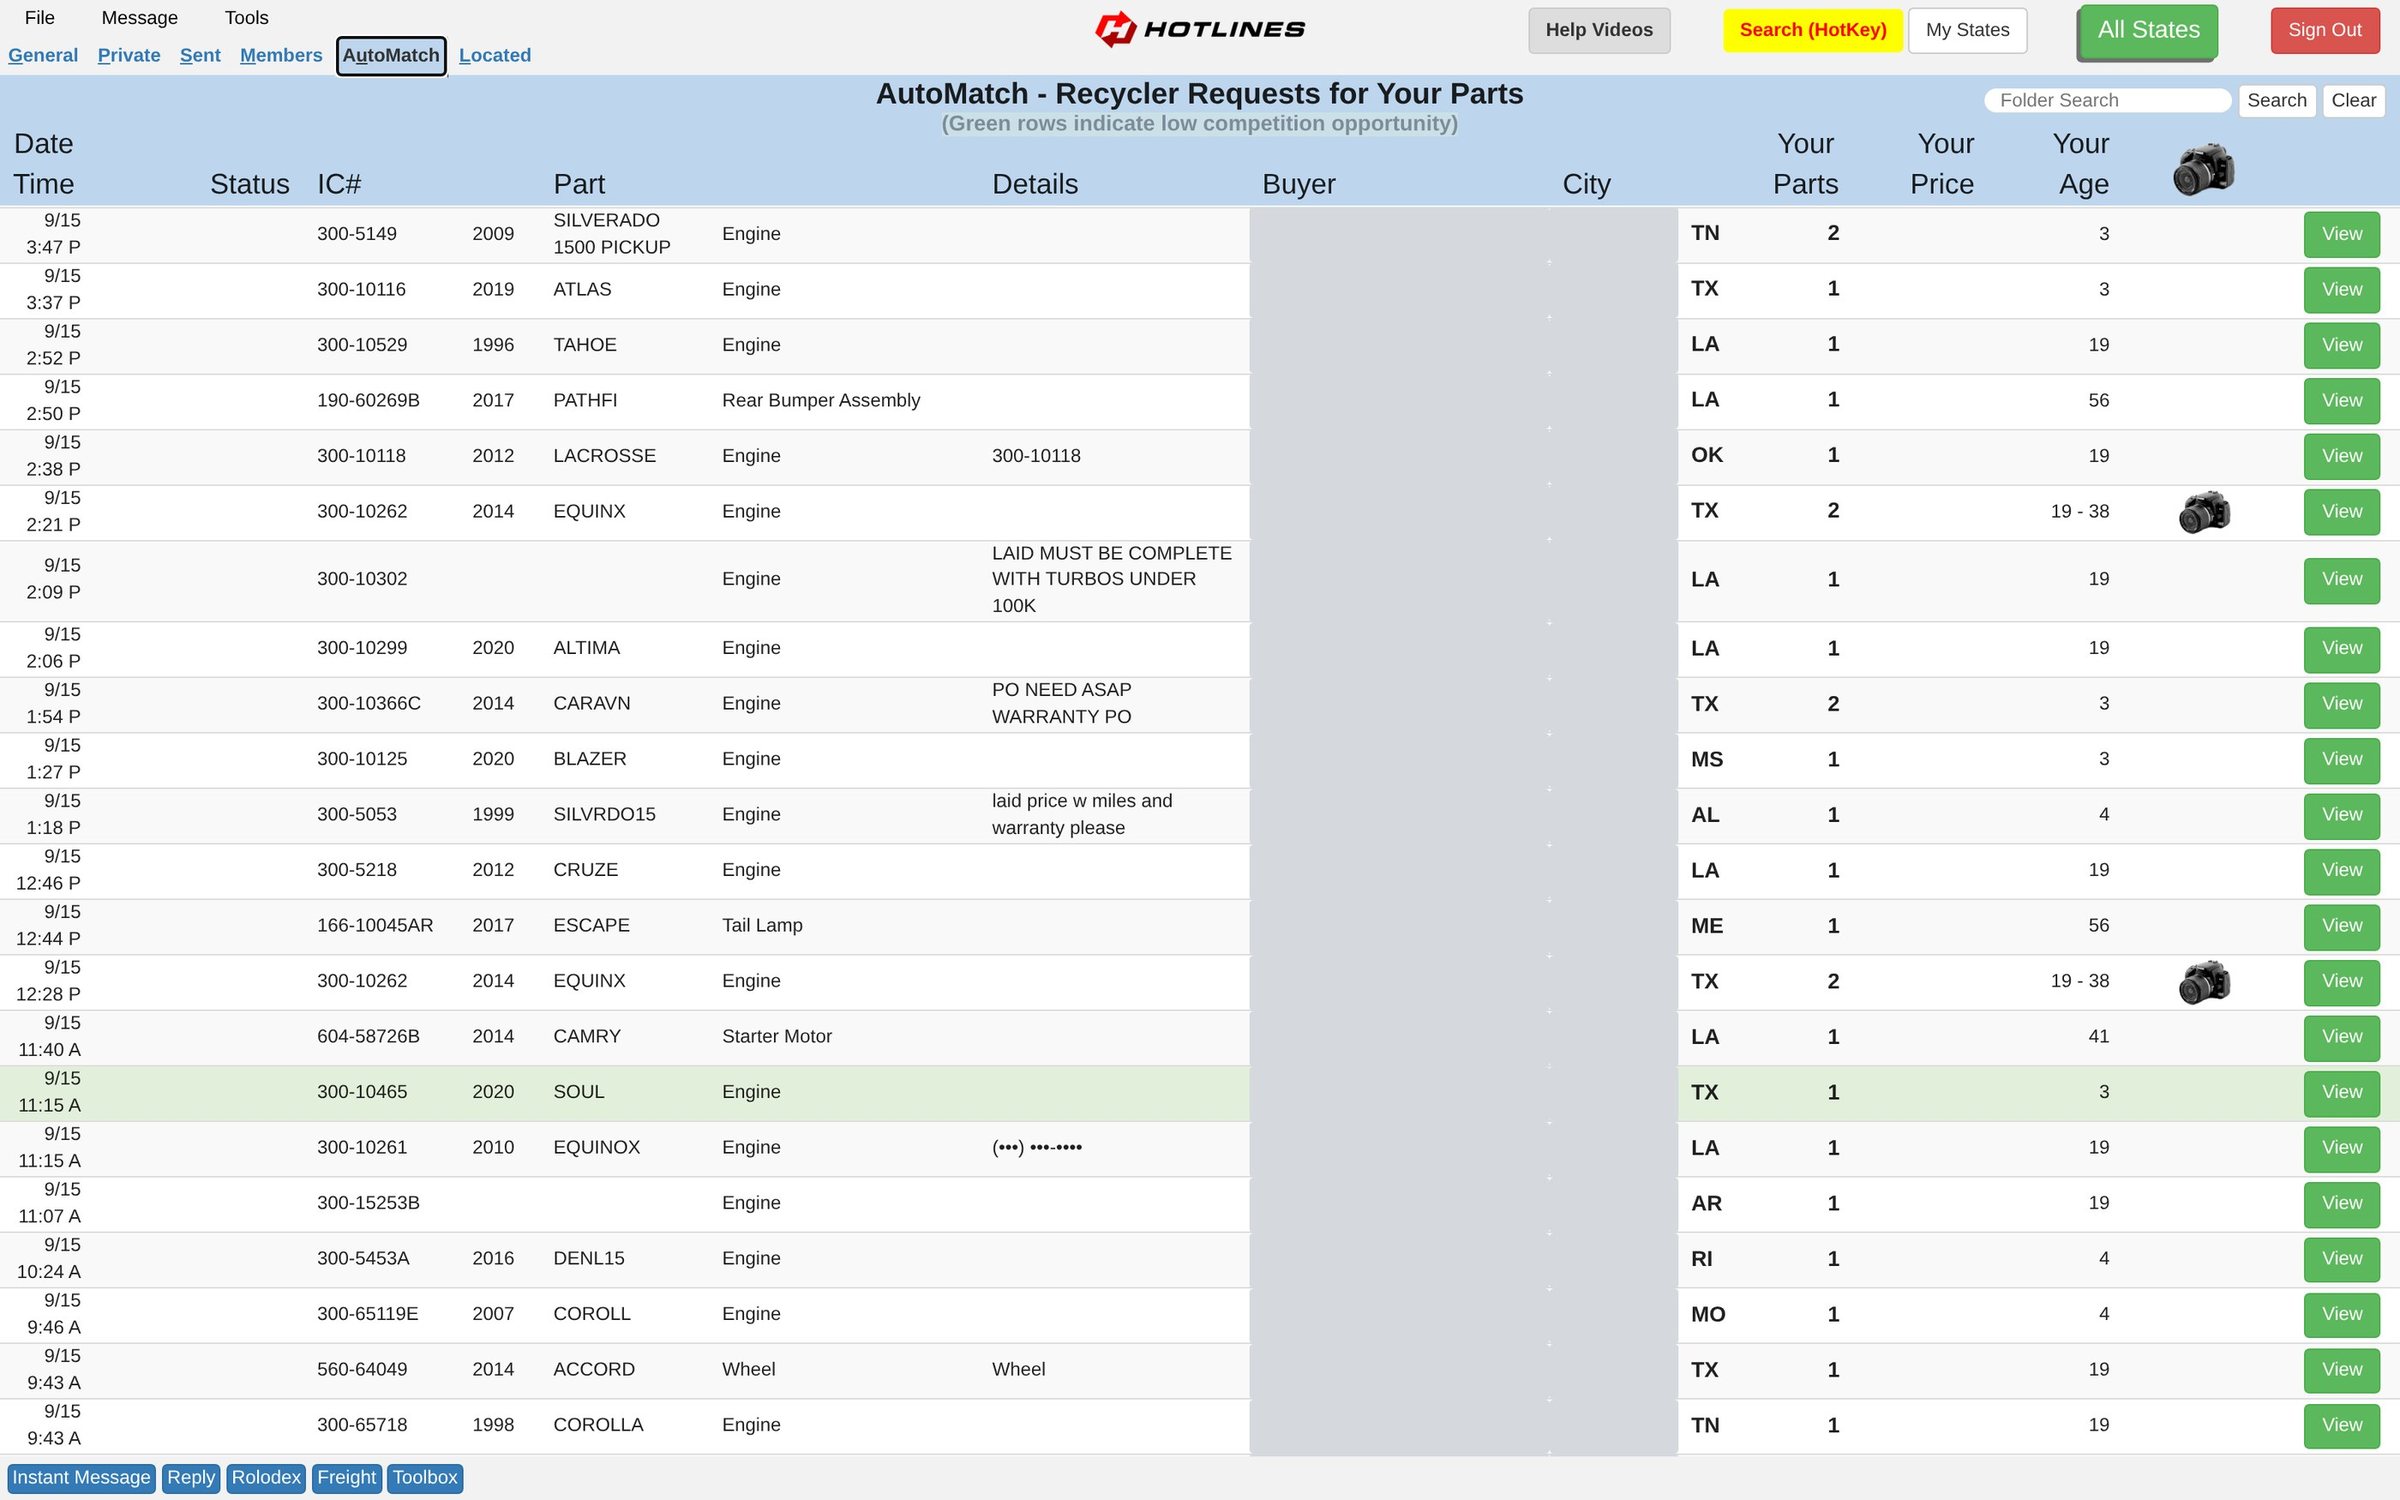Screen dimensions: 2400x1500
Task: Click the Sign Out button
Action: [2325, 30]
